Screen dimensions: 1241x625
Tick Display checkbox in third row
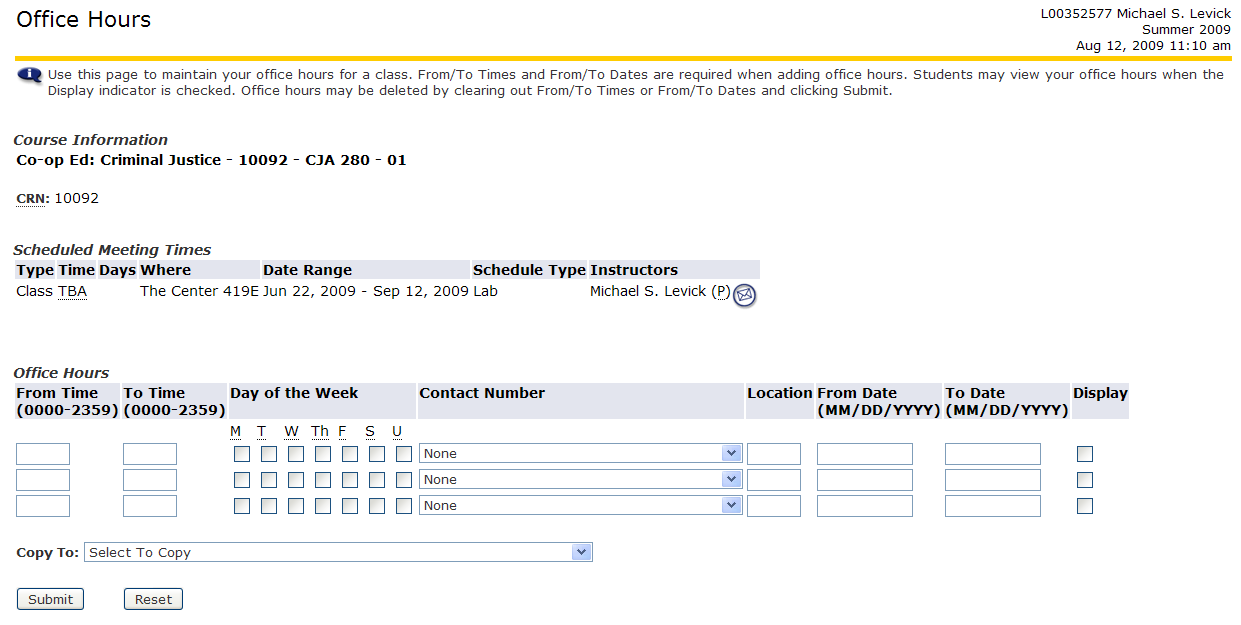click(x=1085, y=506)
